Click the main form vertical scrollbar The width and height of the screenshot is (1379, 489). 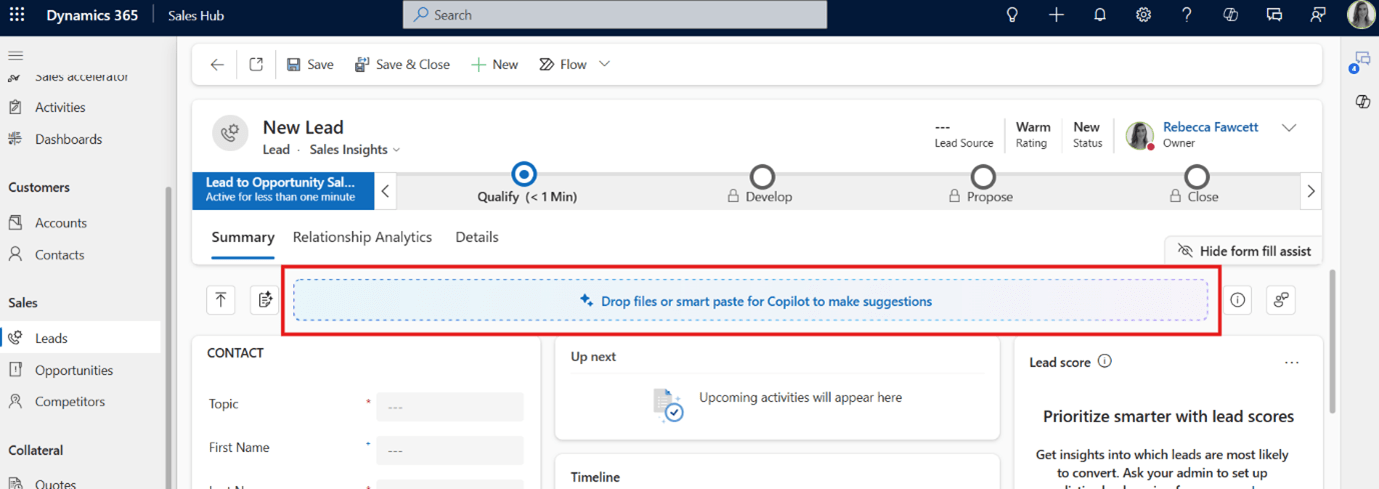(x=1331, y=340)
